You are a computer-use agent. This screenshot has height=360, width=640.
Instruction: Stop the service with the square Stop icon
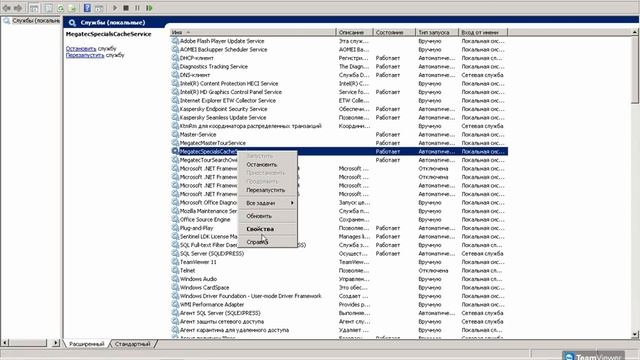coord(126,8)
